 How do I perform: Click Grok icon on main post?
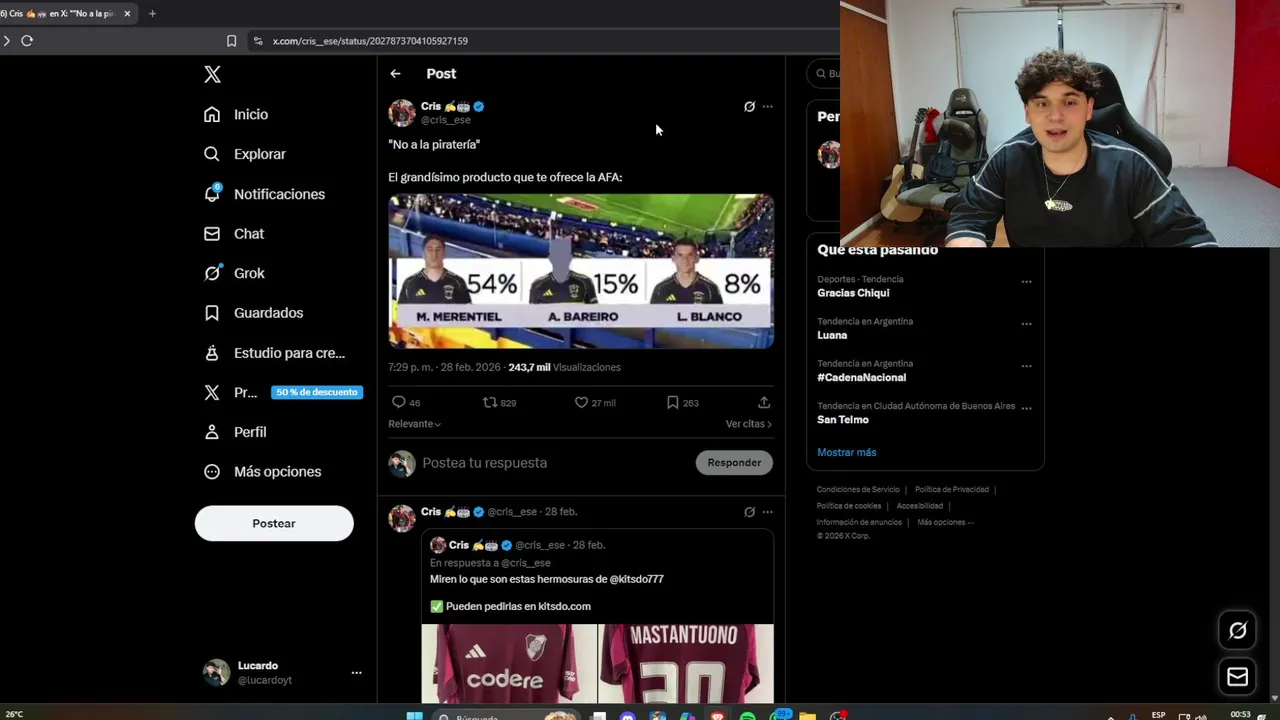(x=749, y=106)
